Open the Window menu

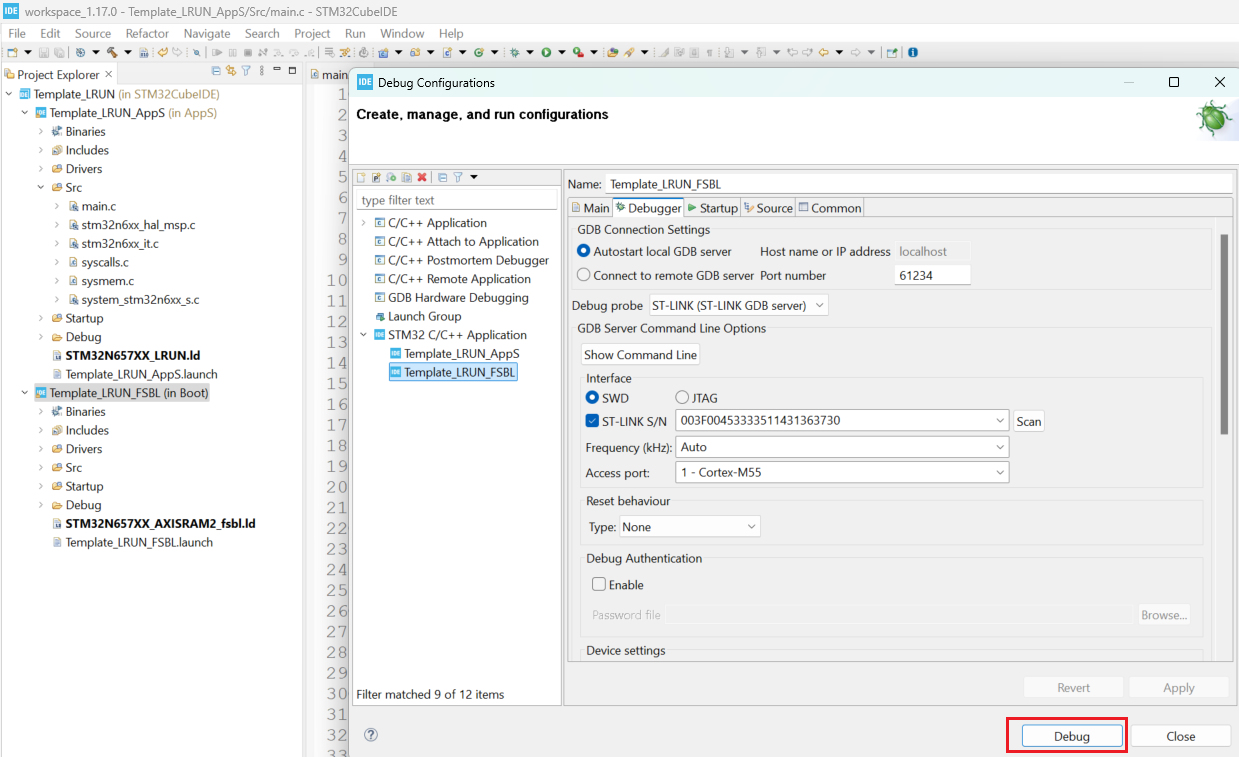[402, 33]
